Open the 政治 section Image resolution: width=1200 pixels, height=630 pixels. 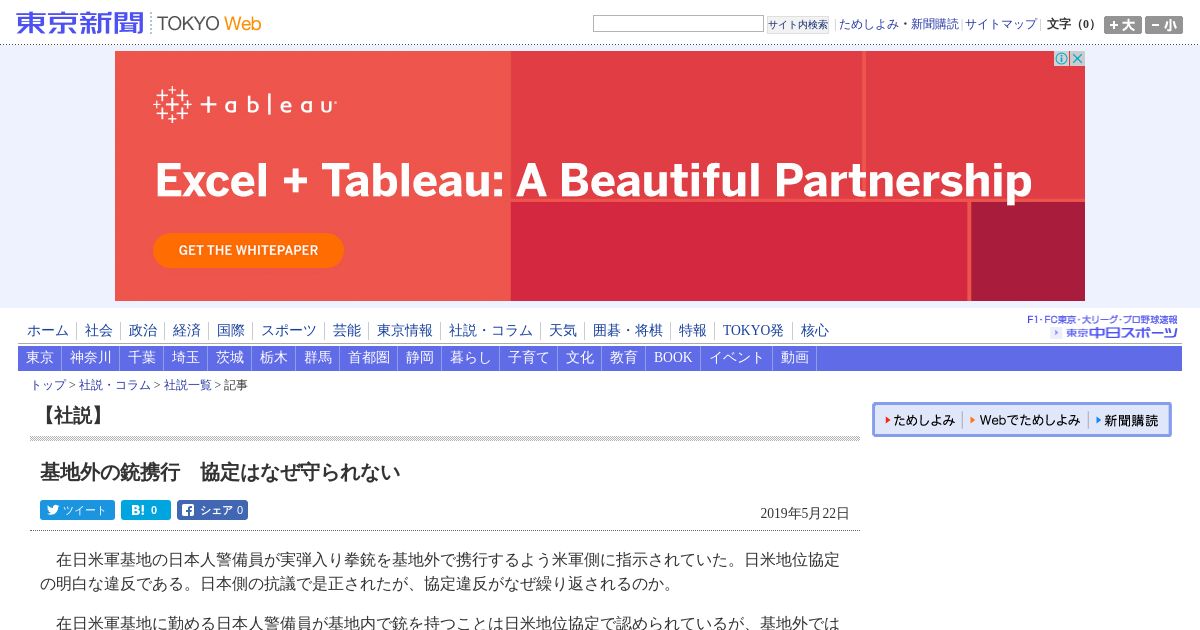tap(143, 331)
